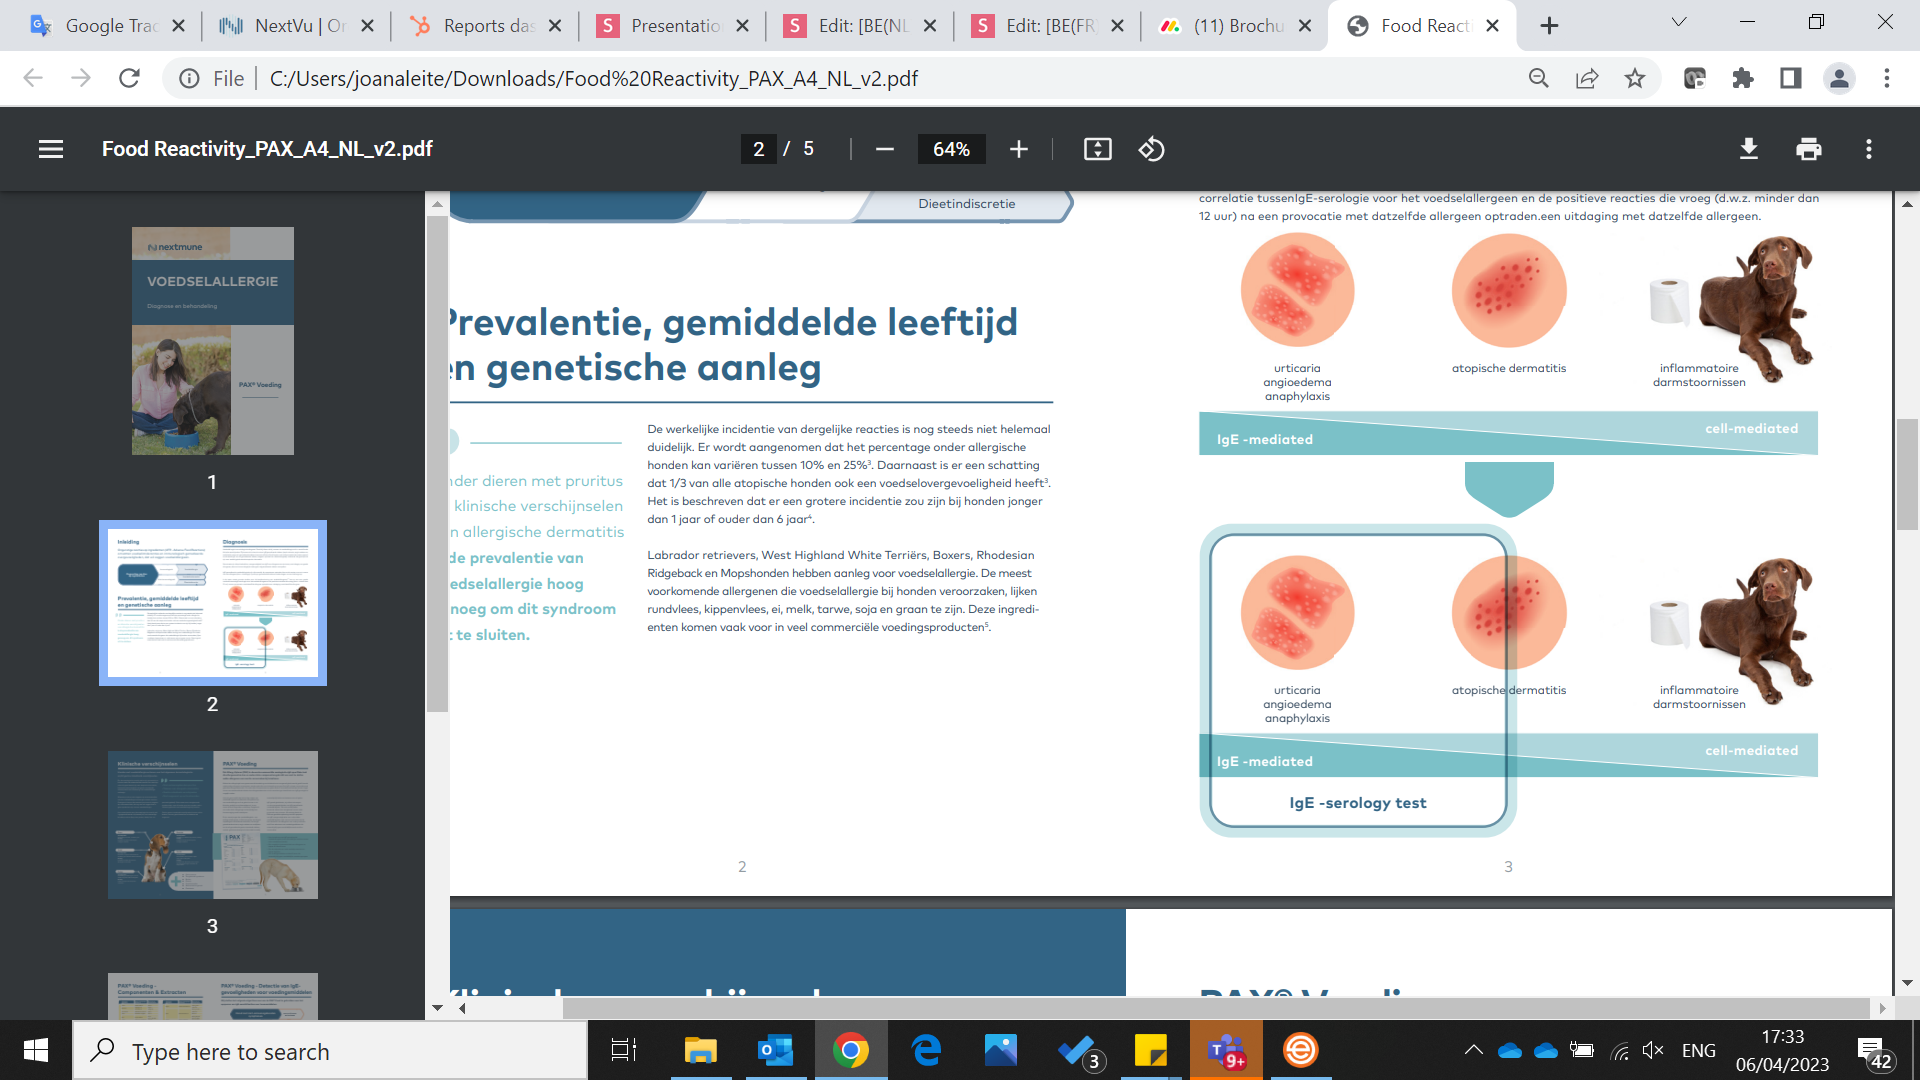Open the browser extensions puzzle icon
Viewport: 1920px width, 1080px height.
1742,78
